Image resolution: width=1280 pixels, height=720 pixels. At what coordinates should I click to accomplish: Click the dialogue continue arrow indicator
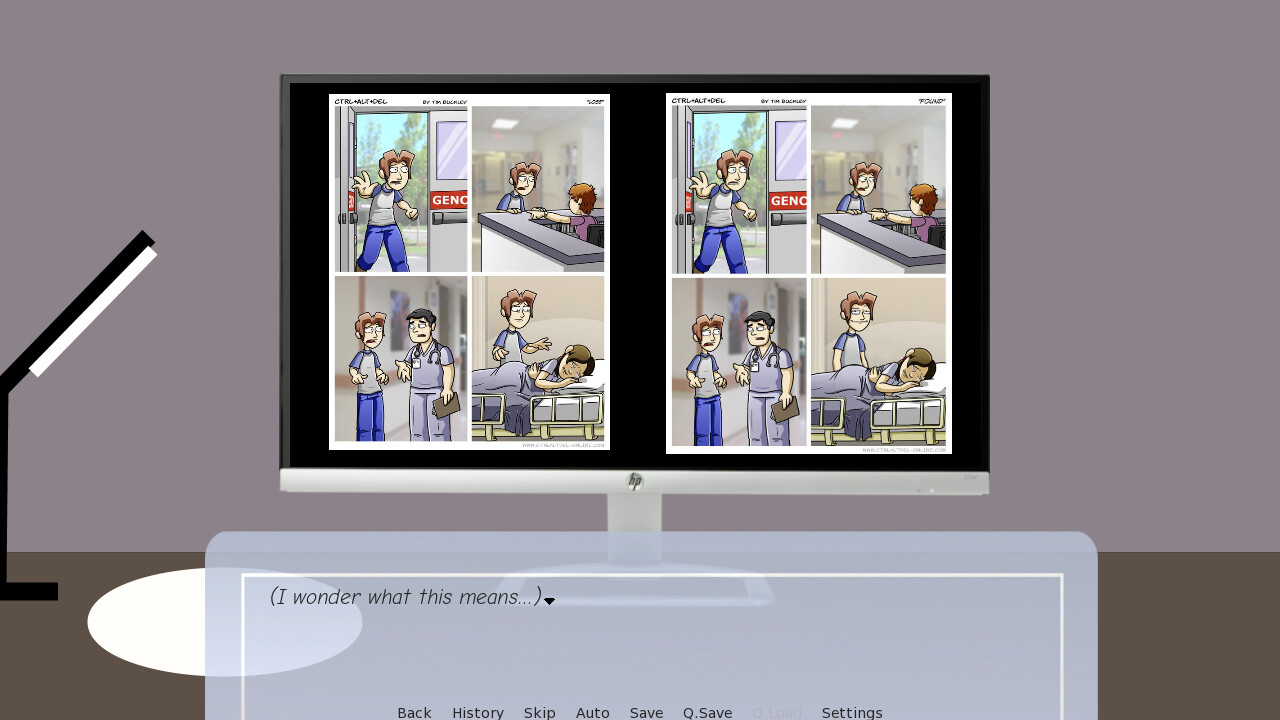549,601
